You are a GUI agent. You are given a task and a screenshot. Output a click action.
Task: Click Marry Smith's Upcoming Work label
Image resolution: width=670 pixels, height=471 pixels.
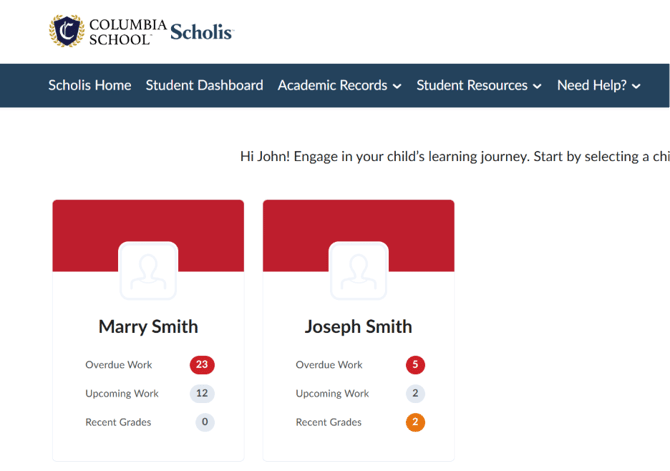click(x=122, y=394)
